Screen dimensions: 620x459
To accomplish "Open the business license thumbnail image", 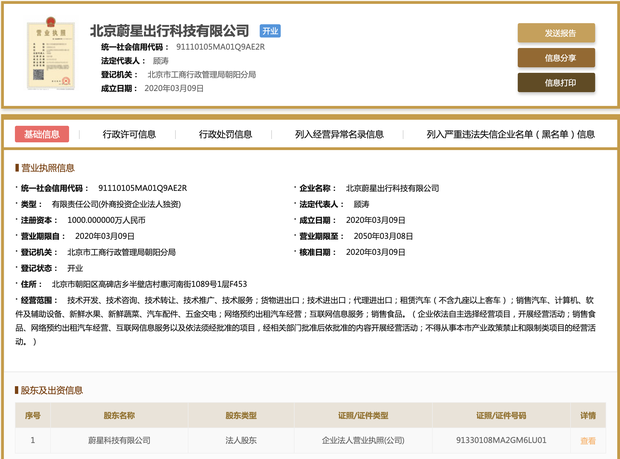I will point(51,53).
